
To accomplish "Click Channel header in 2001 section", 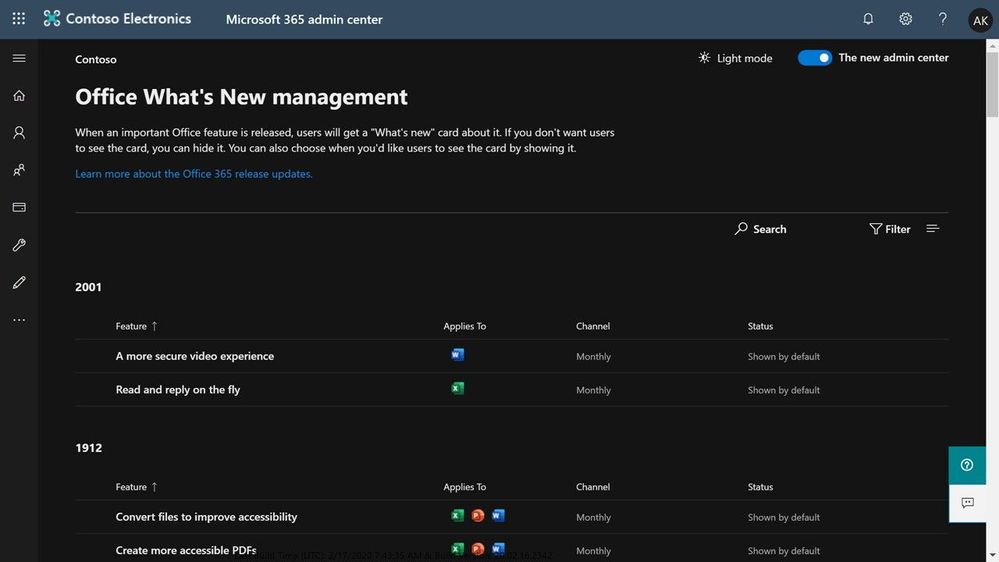I will [x=593, y=326].
